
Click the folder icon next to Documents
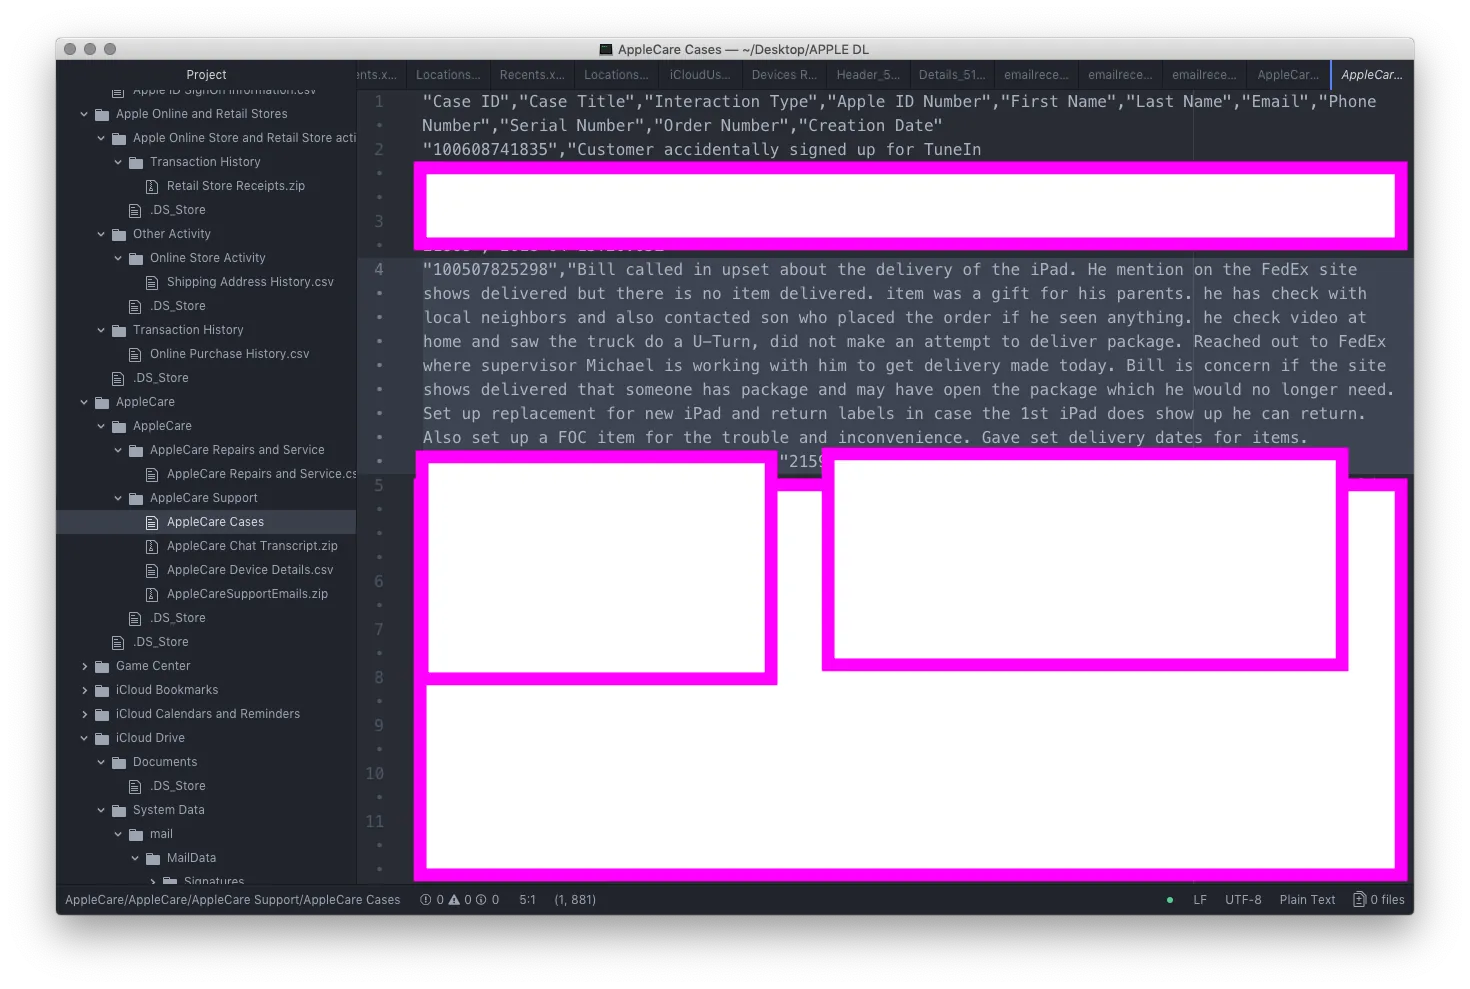119,762
